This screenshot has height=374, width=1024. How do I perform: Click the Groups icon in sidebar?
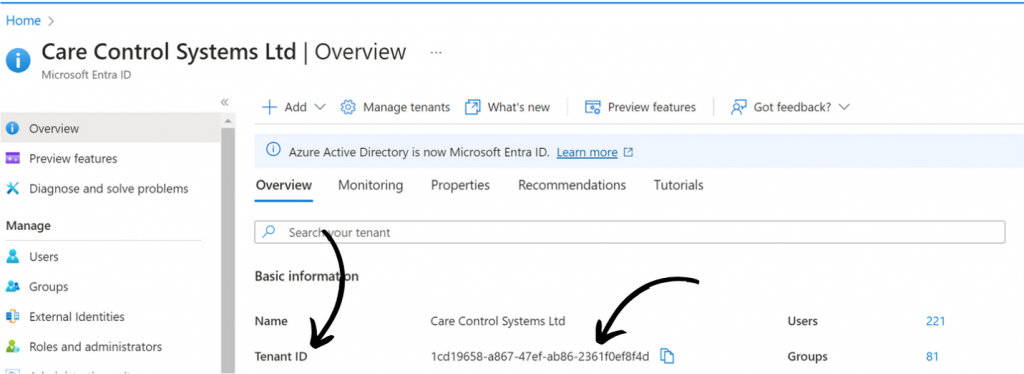pyautogui.click(x=12, y=287)
